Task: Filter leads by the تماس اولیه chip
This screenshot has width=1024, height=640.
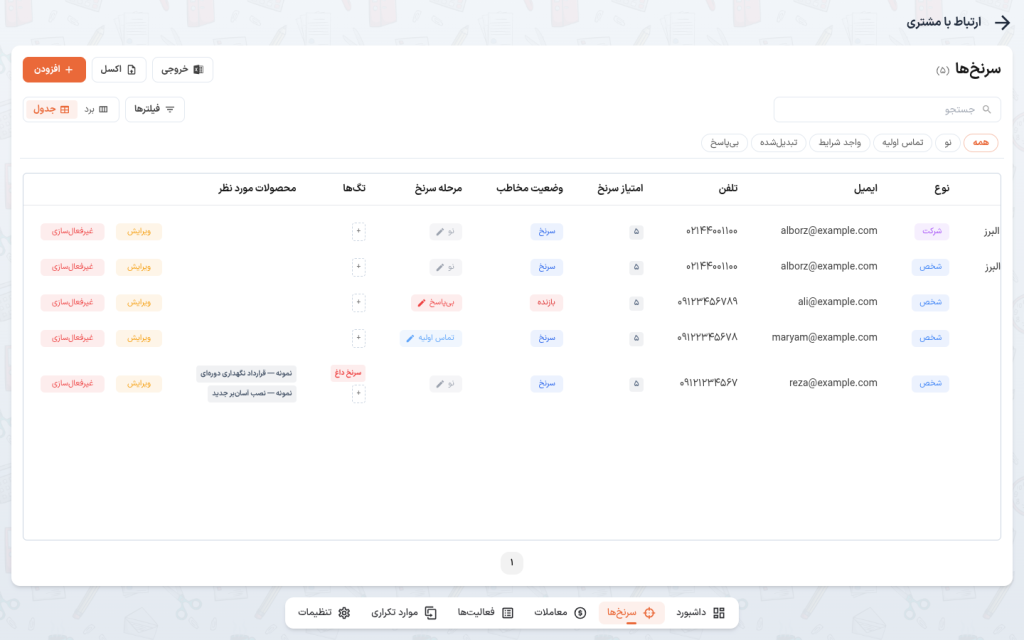Action: 903,142
